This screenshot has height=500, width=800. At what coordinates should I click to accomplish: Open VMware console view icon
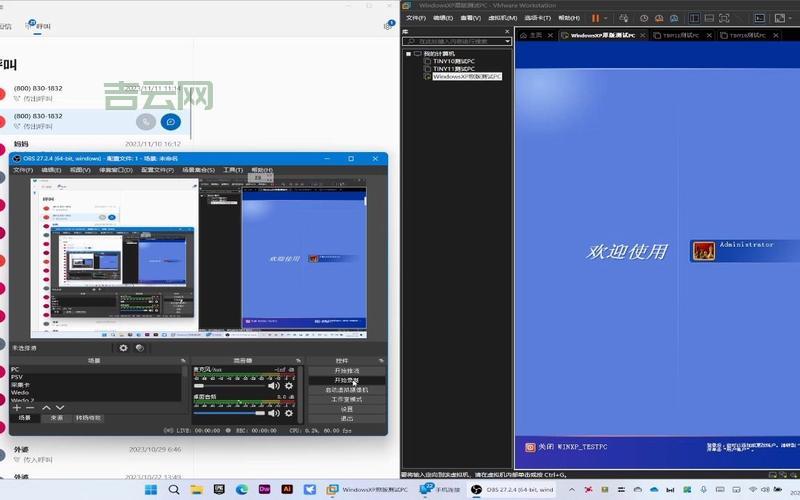pos(760,18)
